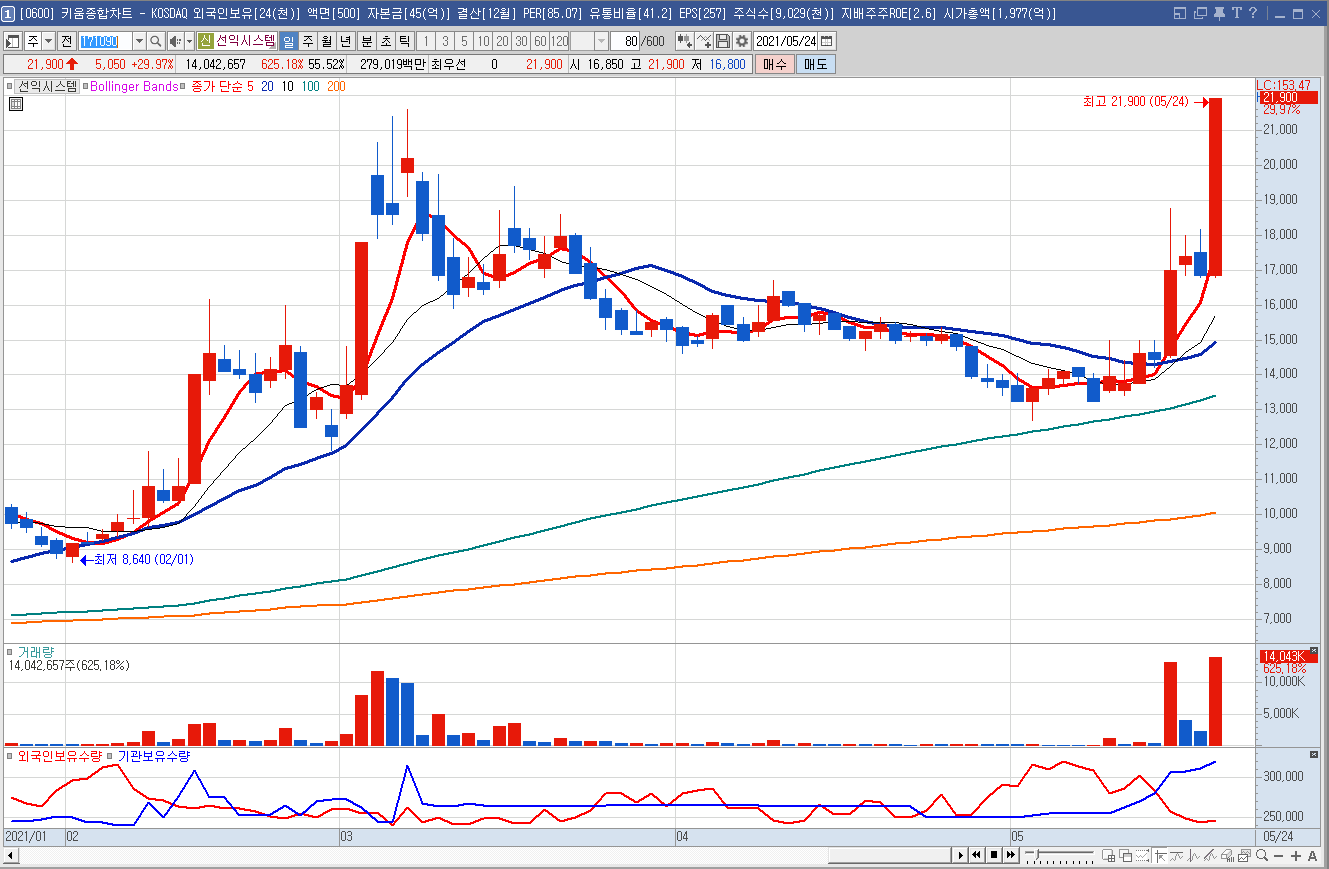Click the window layout icon in title bar
This screenshot has height=869, width=1329.
tap(1180, 13)
